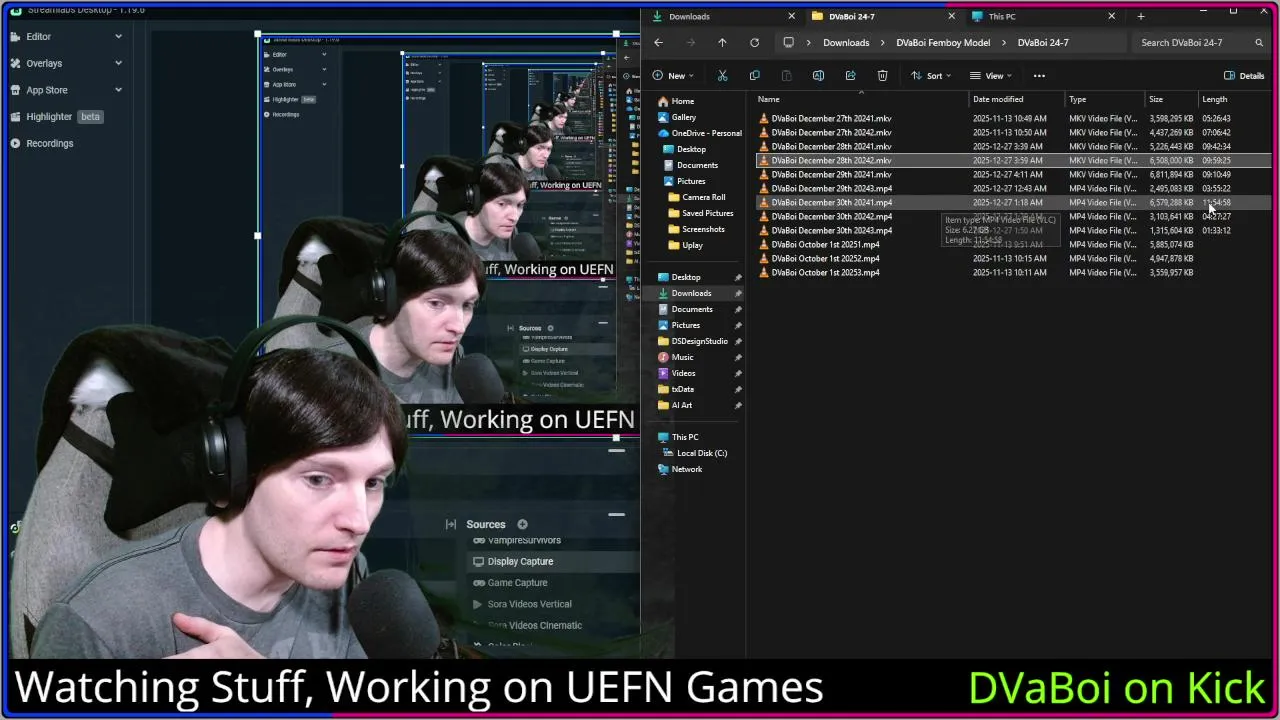This screenshot has height=720, width=1280.
Task: Expand the Overlays section chevron
Action: 118,63
